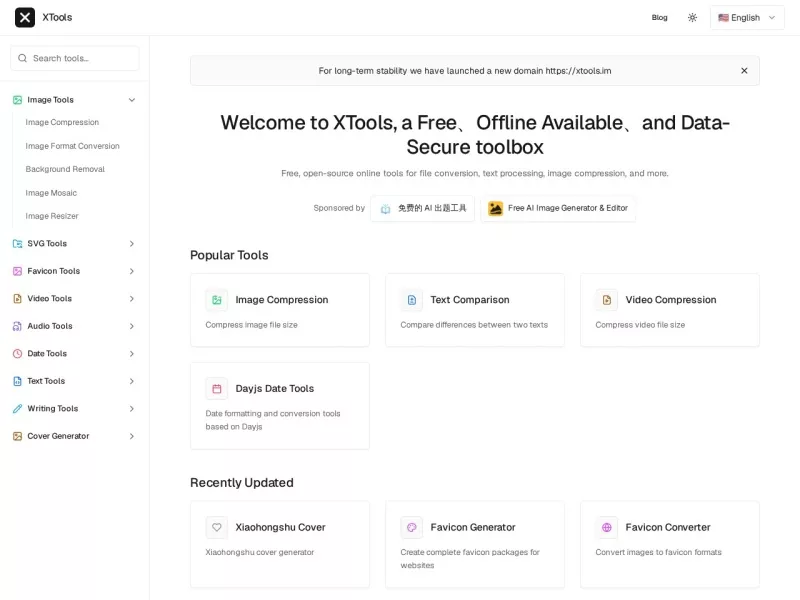Click the Image Tools label in sidebar
Viewport: 800px width, 600px height.
click(51, 100)
